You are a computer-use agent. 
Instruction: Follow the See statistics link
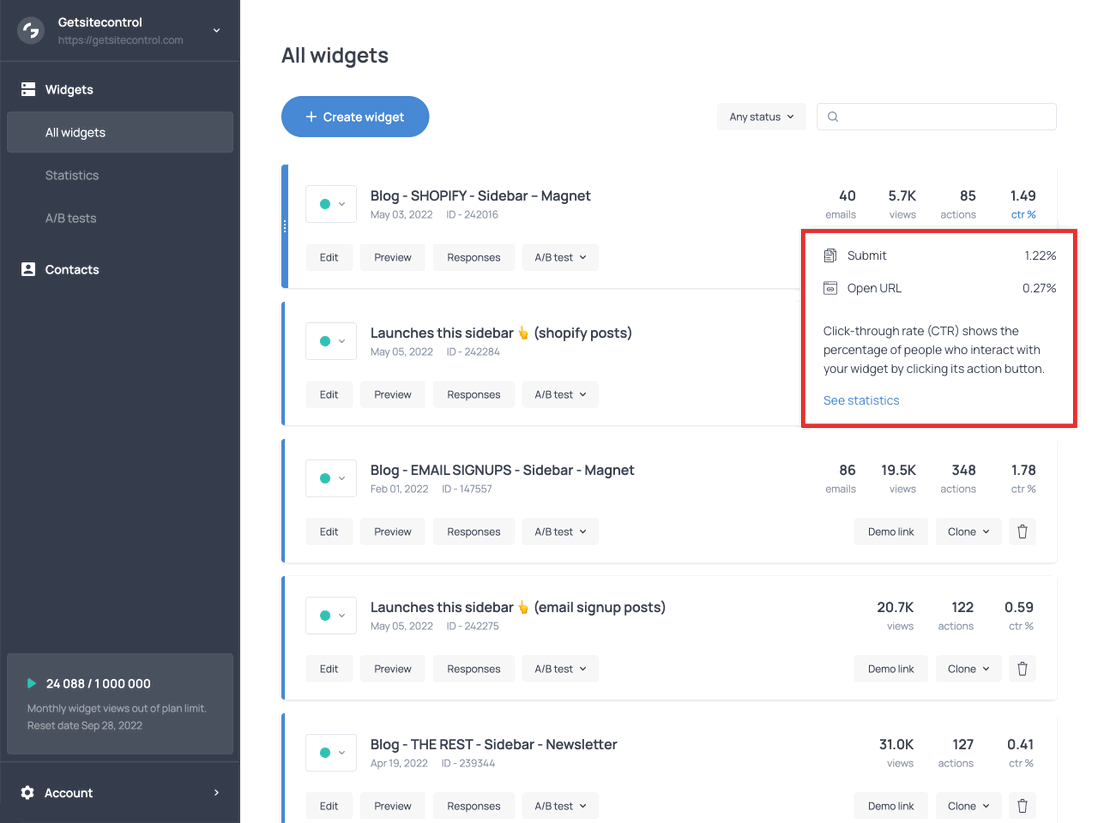tap(861, 400)
